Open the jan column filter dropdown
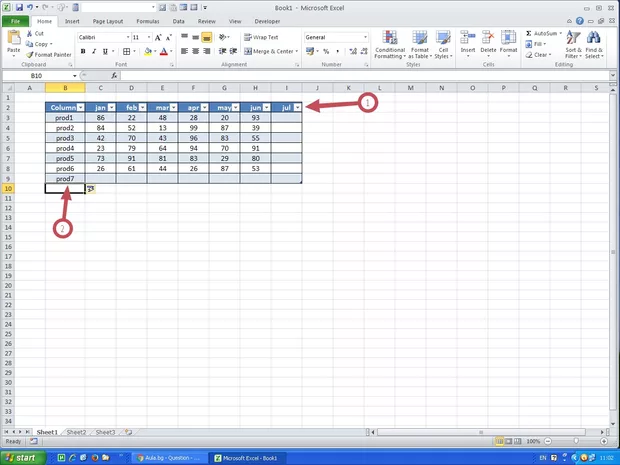620x465 pixels. click(x=112, y=108)
